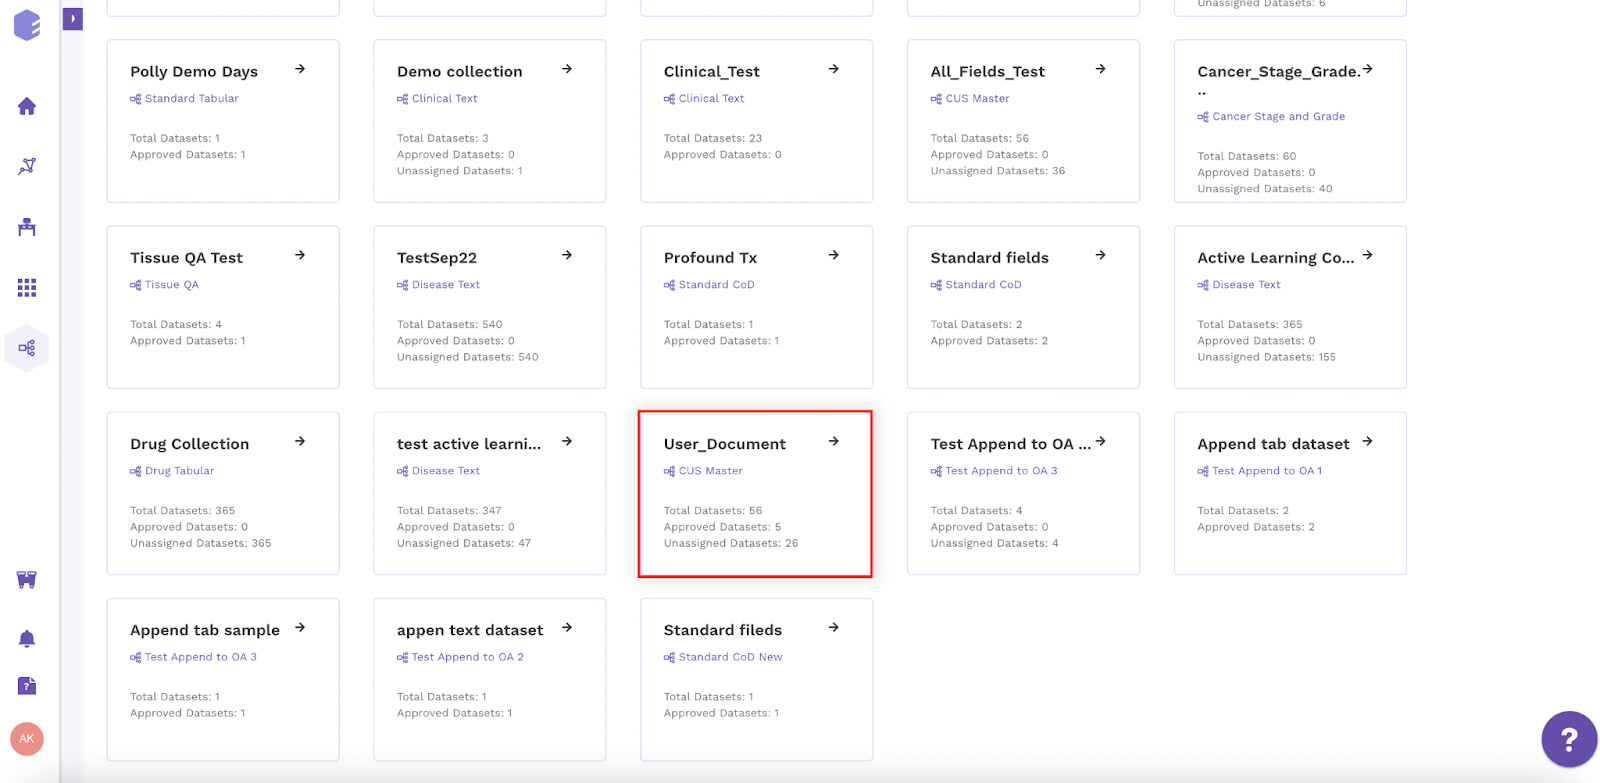Open TestSep22 collection arrow

pos(567,255)
